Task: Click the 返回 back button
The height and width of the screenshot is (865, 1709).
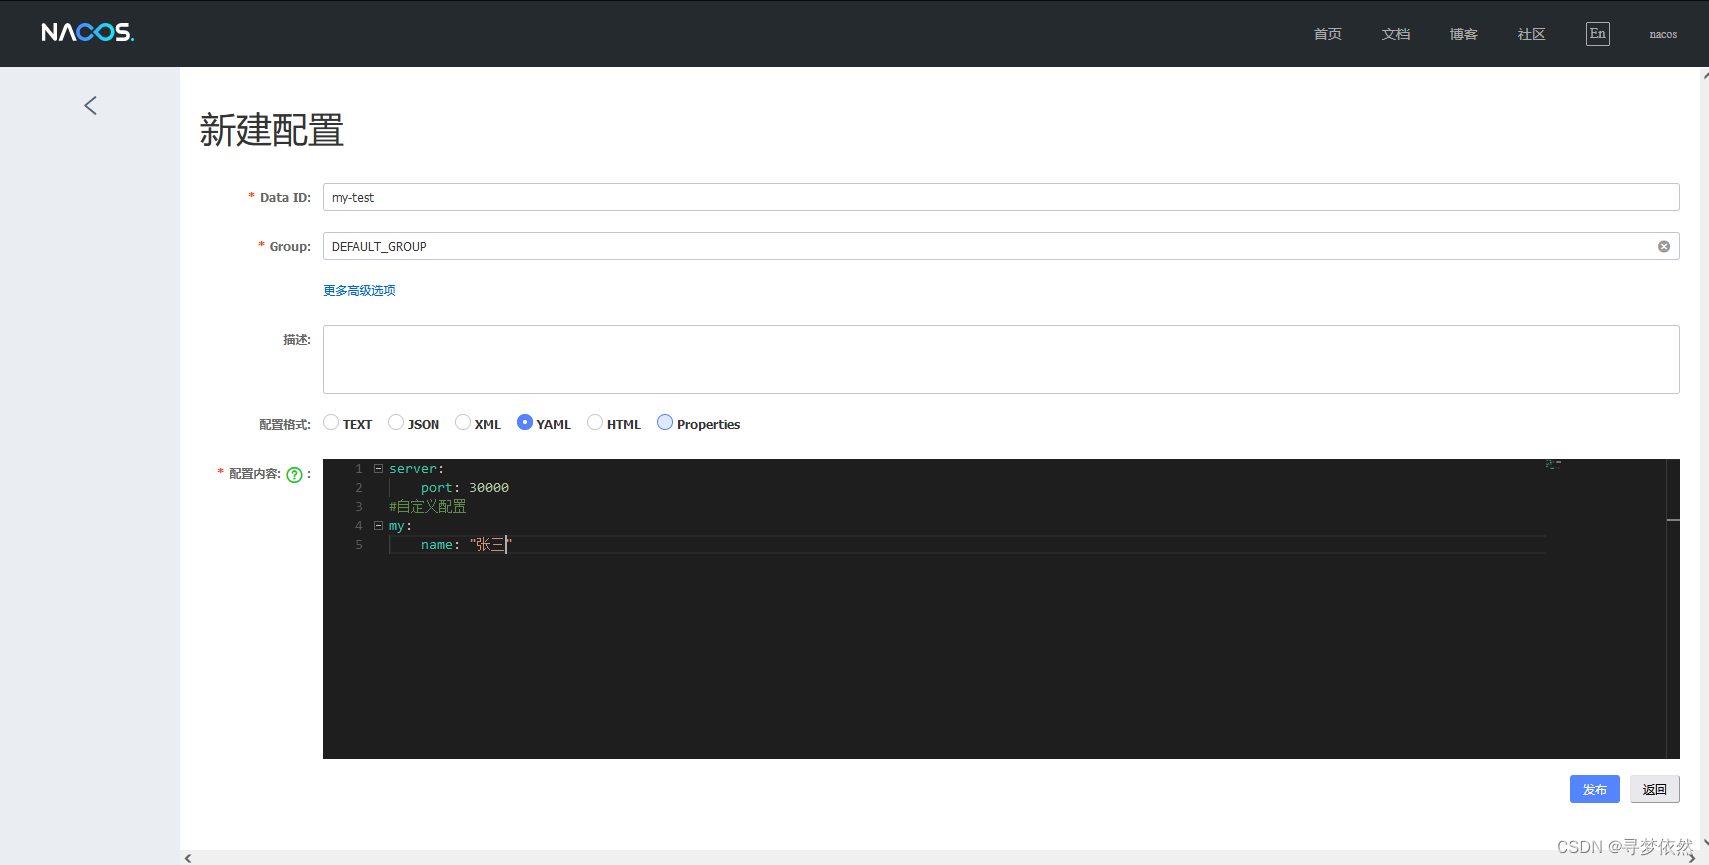Action: 1655,789
